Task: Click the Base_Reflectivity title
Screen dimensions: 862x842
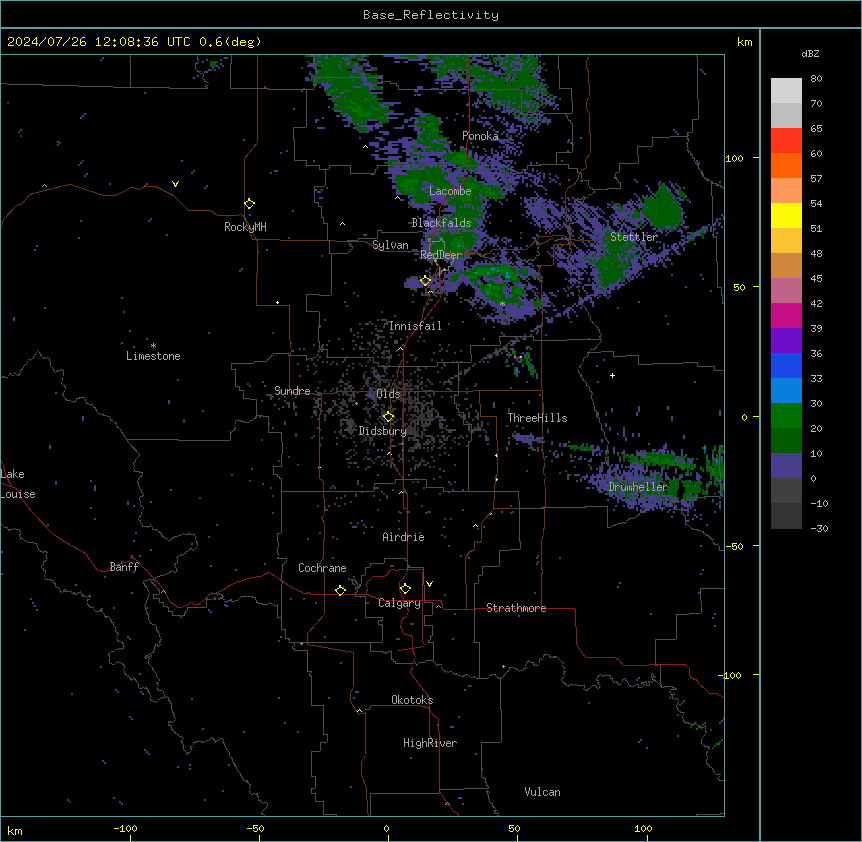Action: click(x=431, y=15)
